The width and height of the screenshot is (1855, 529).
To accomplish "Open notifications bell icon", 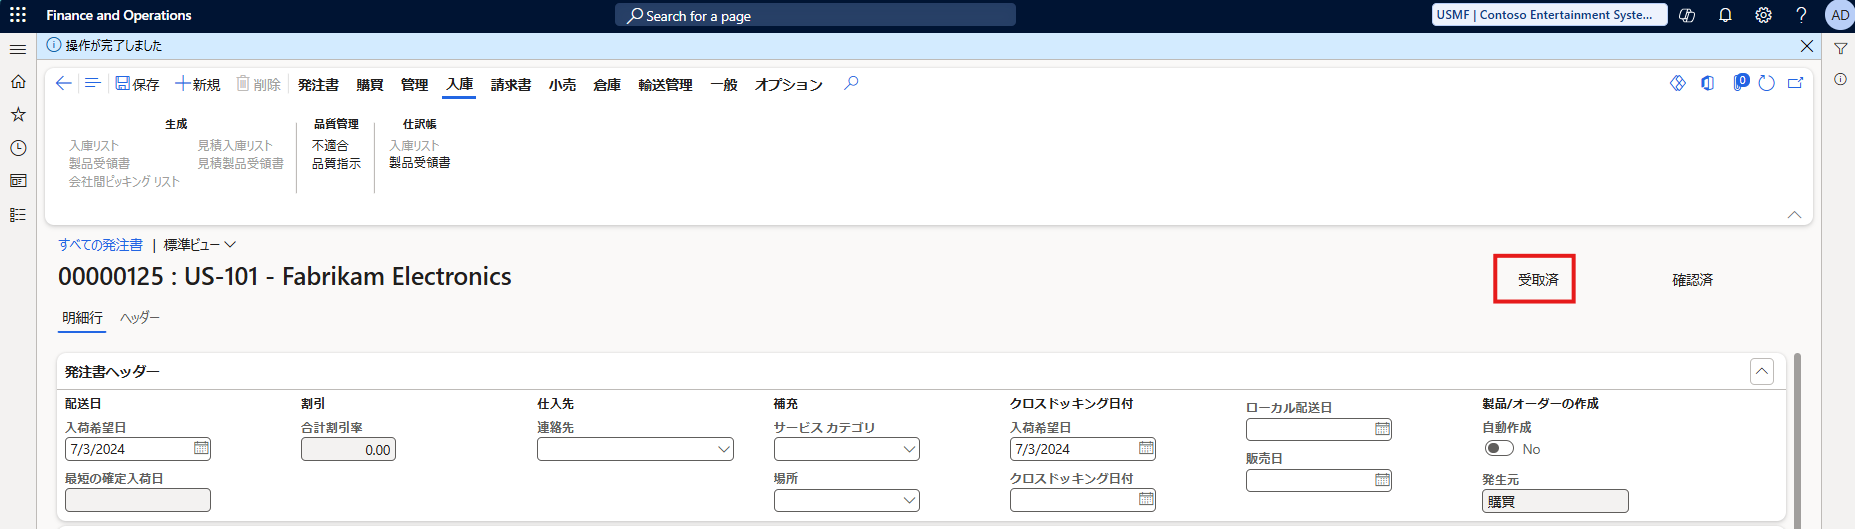I will (1725, 15).
